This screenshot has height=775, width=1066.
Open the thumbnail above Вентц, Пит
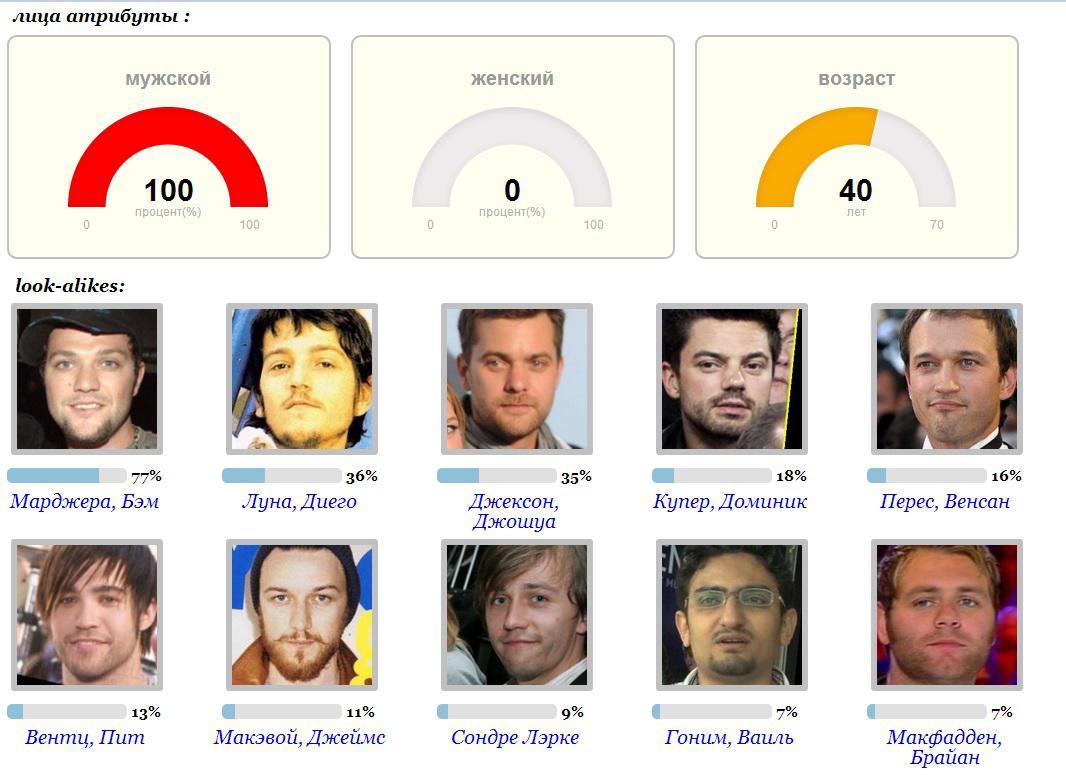[x=87, y=615]
